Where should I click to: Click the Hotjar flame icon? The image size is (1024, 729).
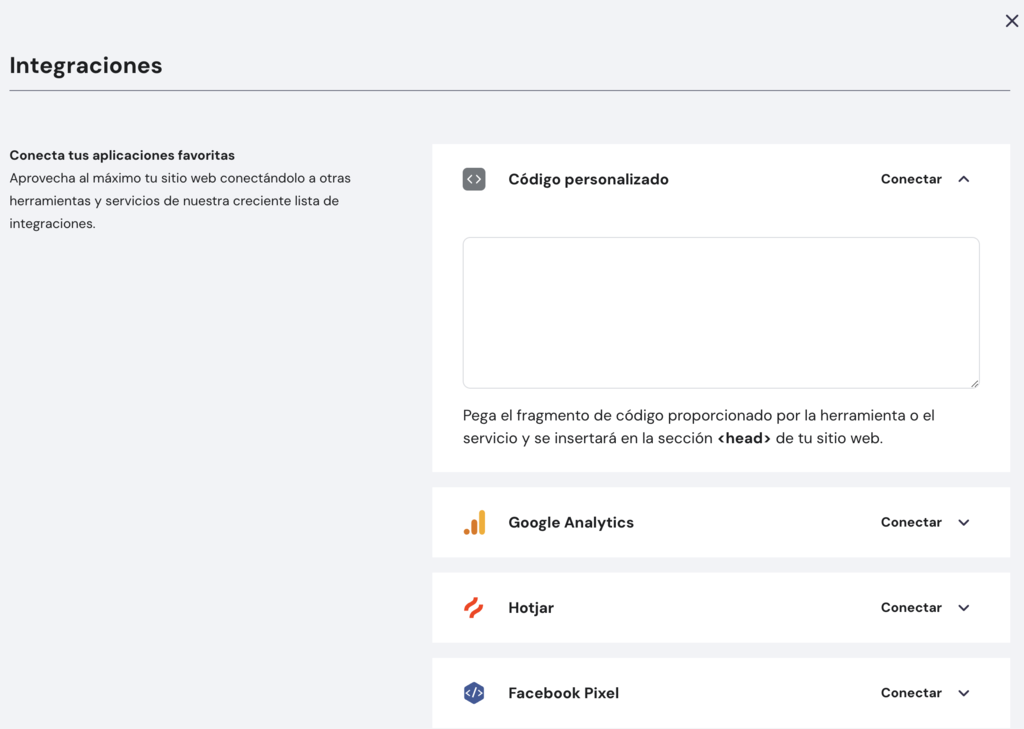[474, 607]
